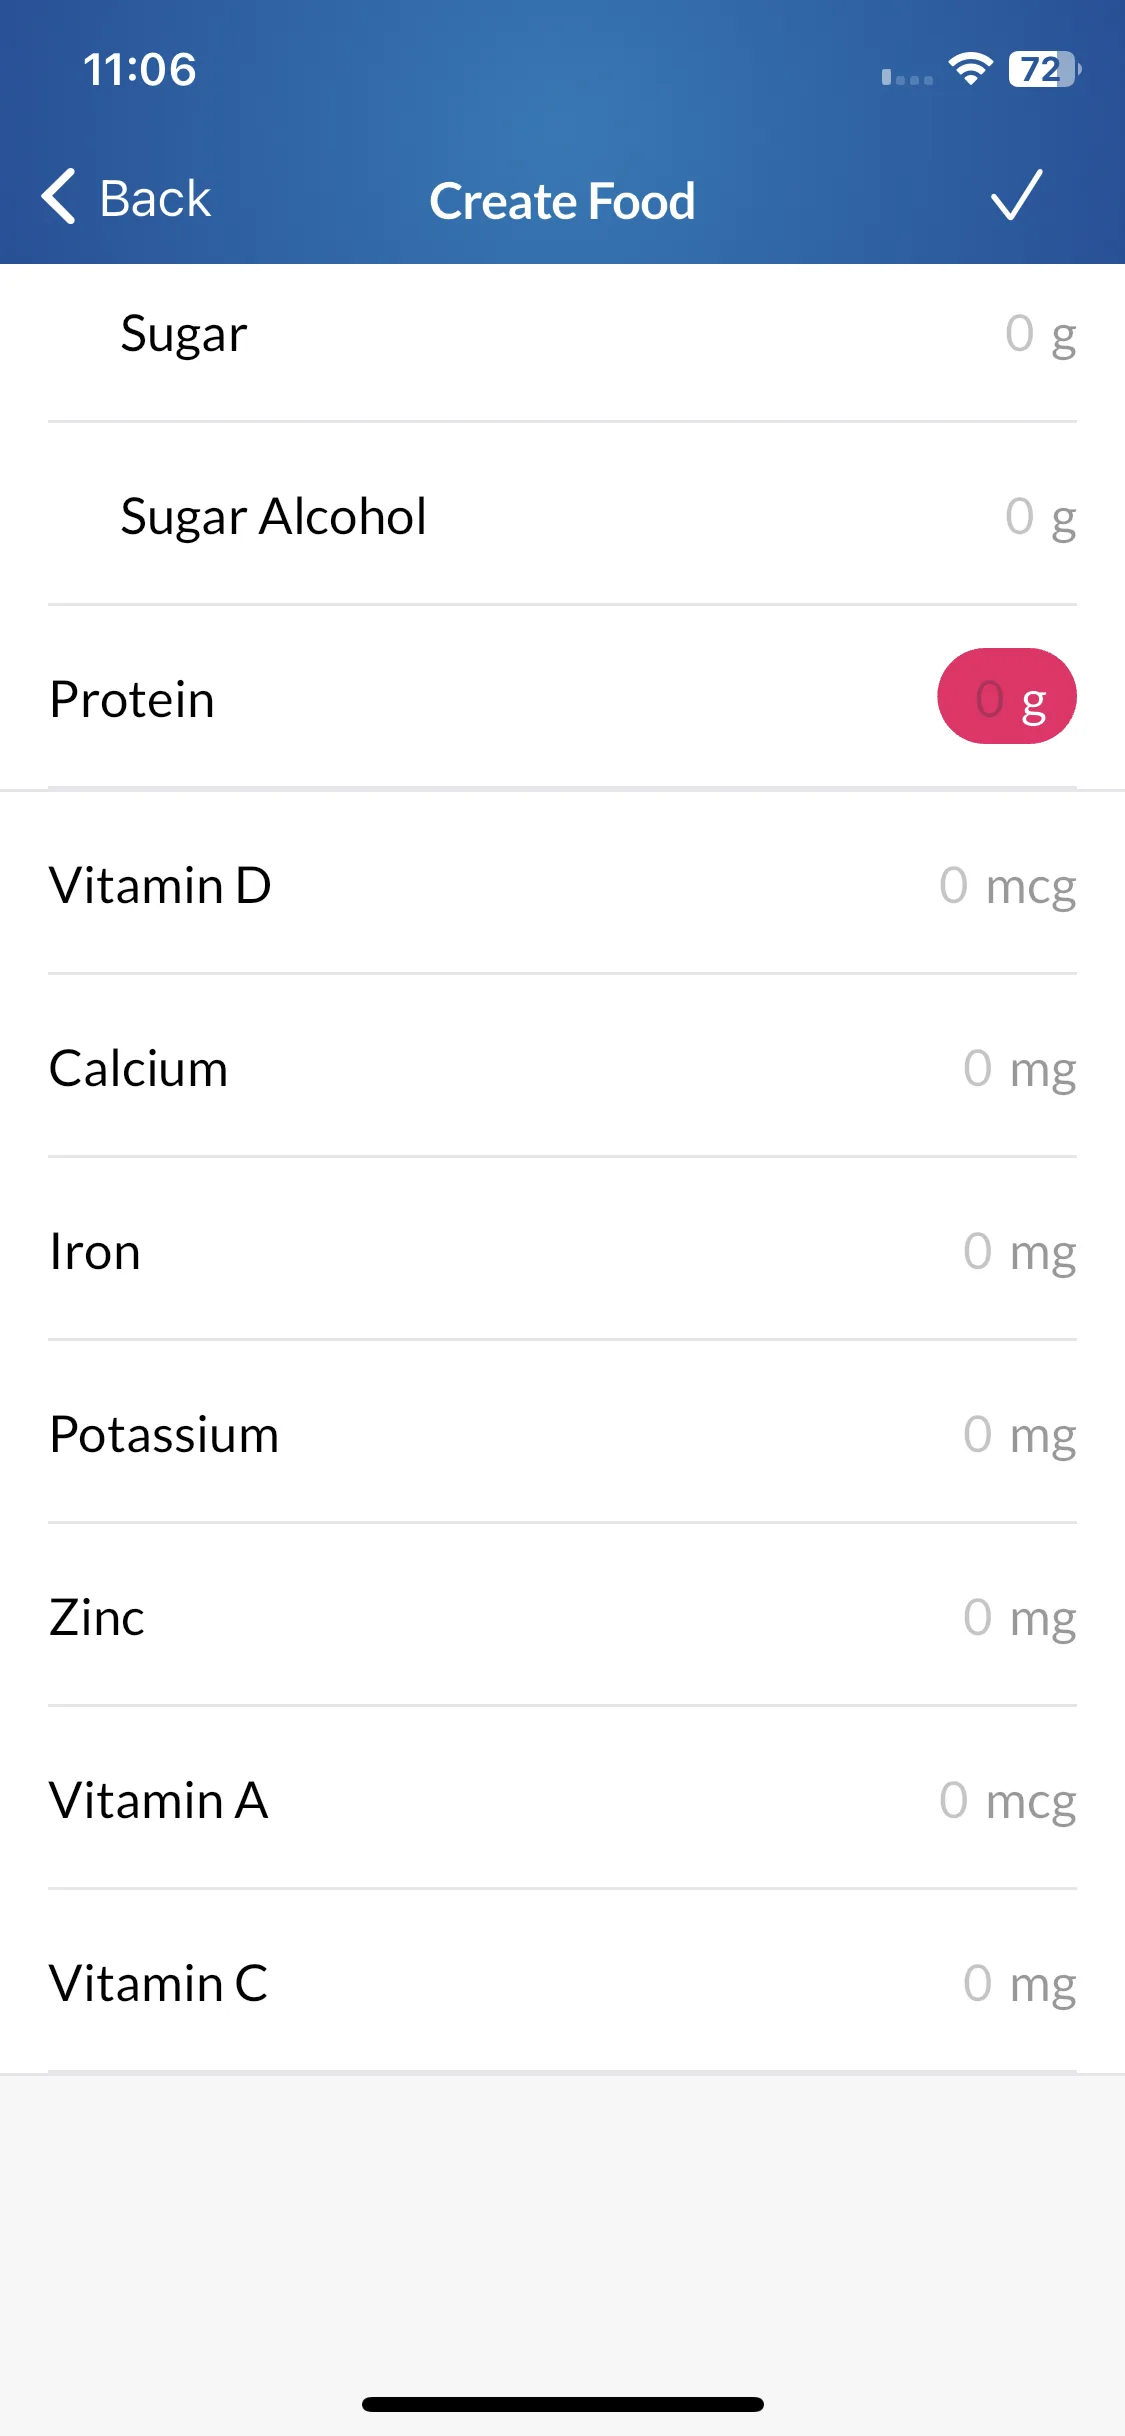Select the Potassium row label
Image resolution: width=1125 pixels, height=2436 pixels.
(164, 1434)
